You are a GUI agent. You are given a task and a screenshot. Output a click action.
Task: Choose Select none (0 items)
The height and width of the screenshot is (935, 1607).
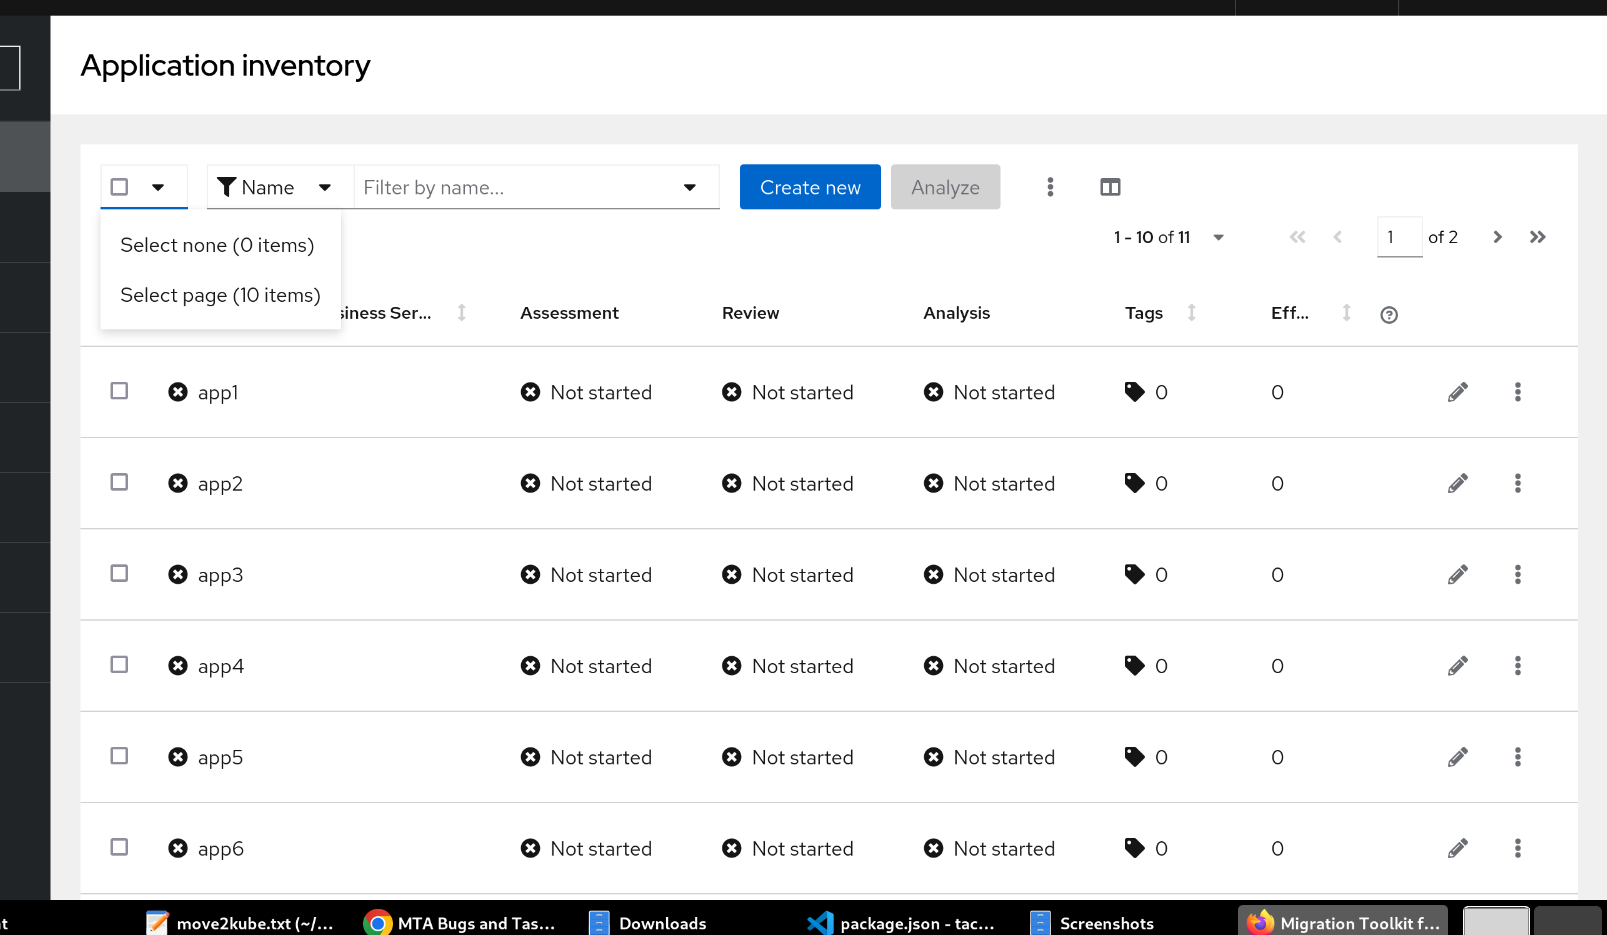point(217,245)
